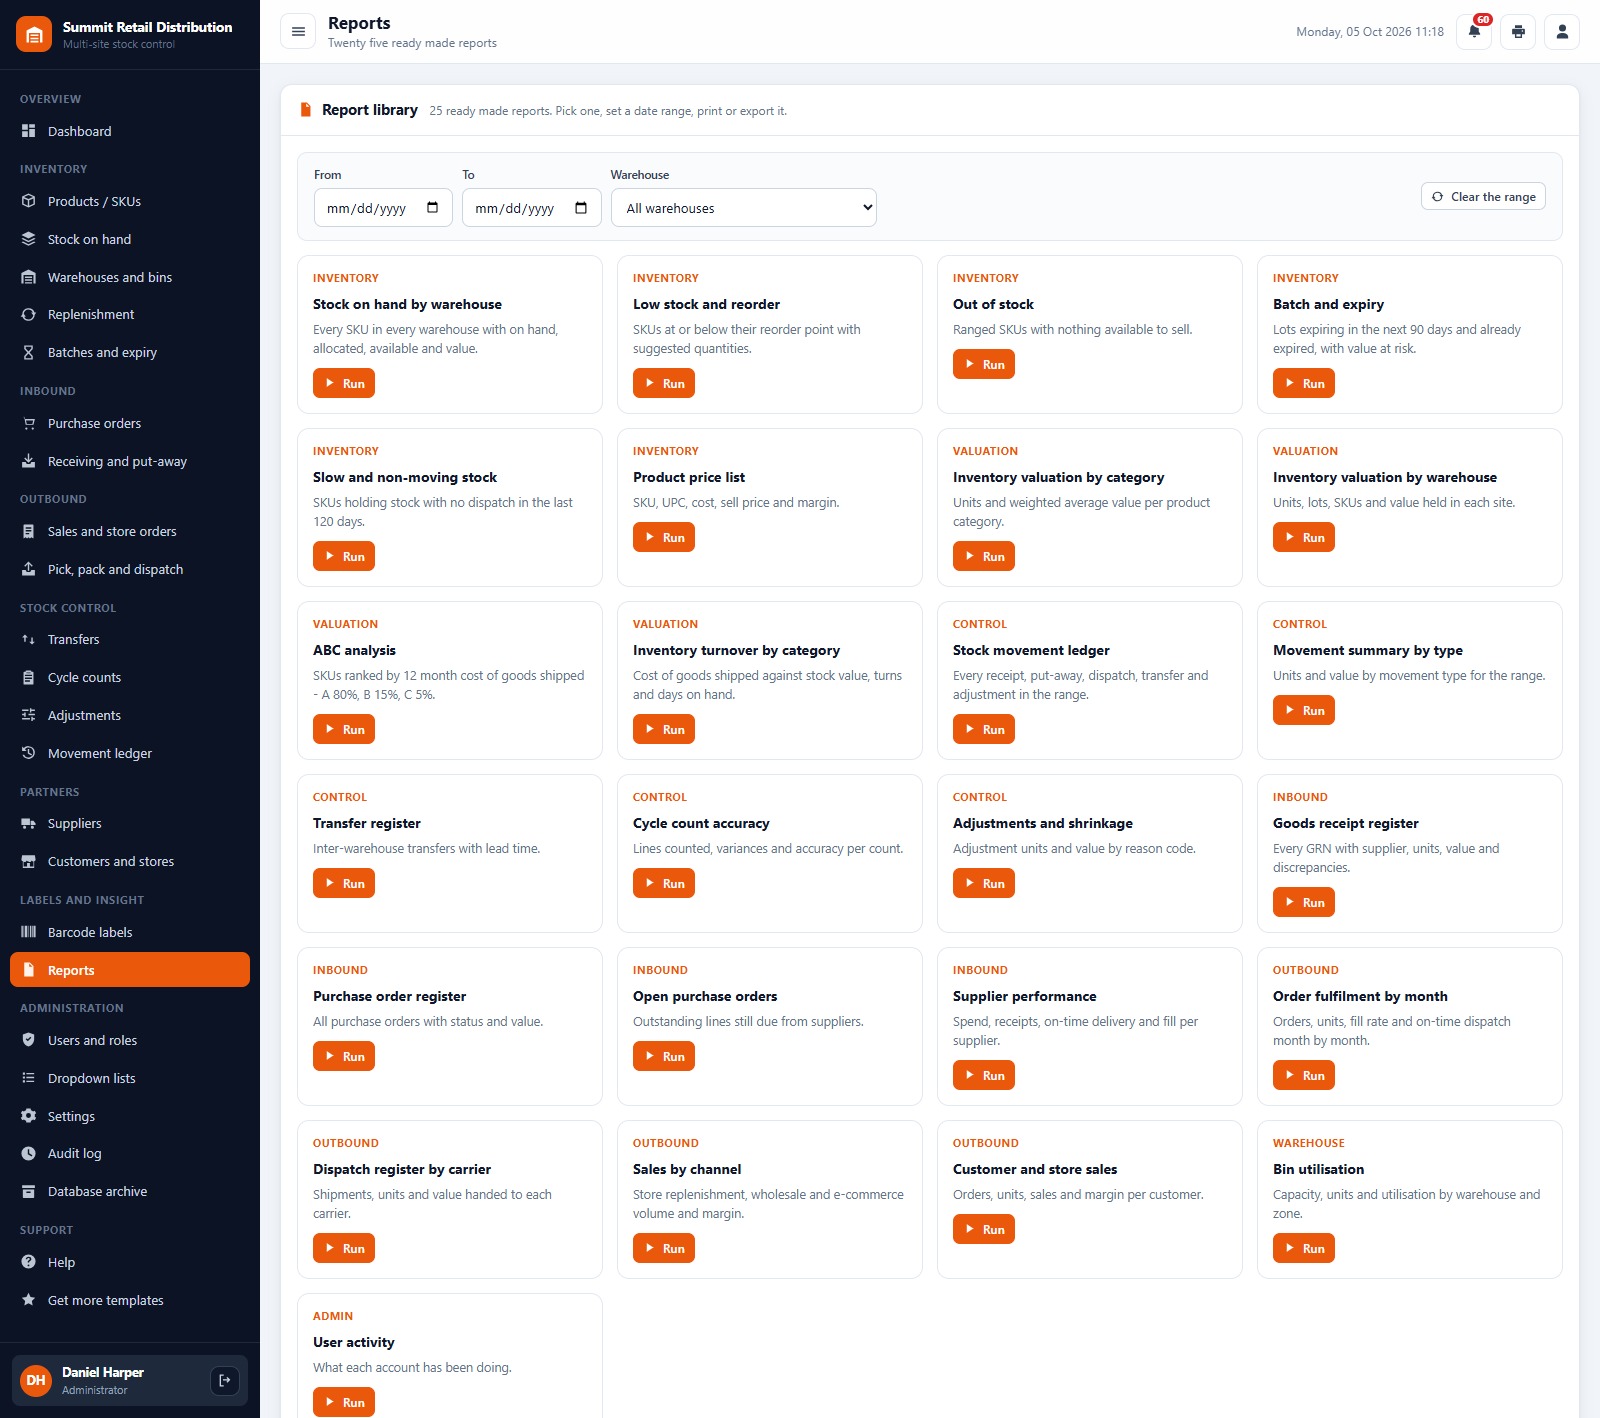Click the Settings gear icon
The height and width of the screenshot is (1418, 1600).
tap(29, 1116)
